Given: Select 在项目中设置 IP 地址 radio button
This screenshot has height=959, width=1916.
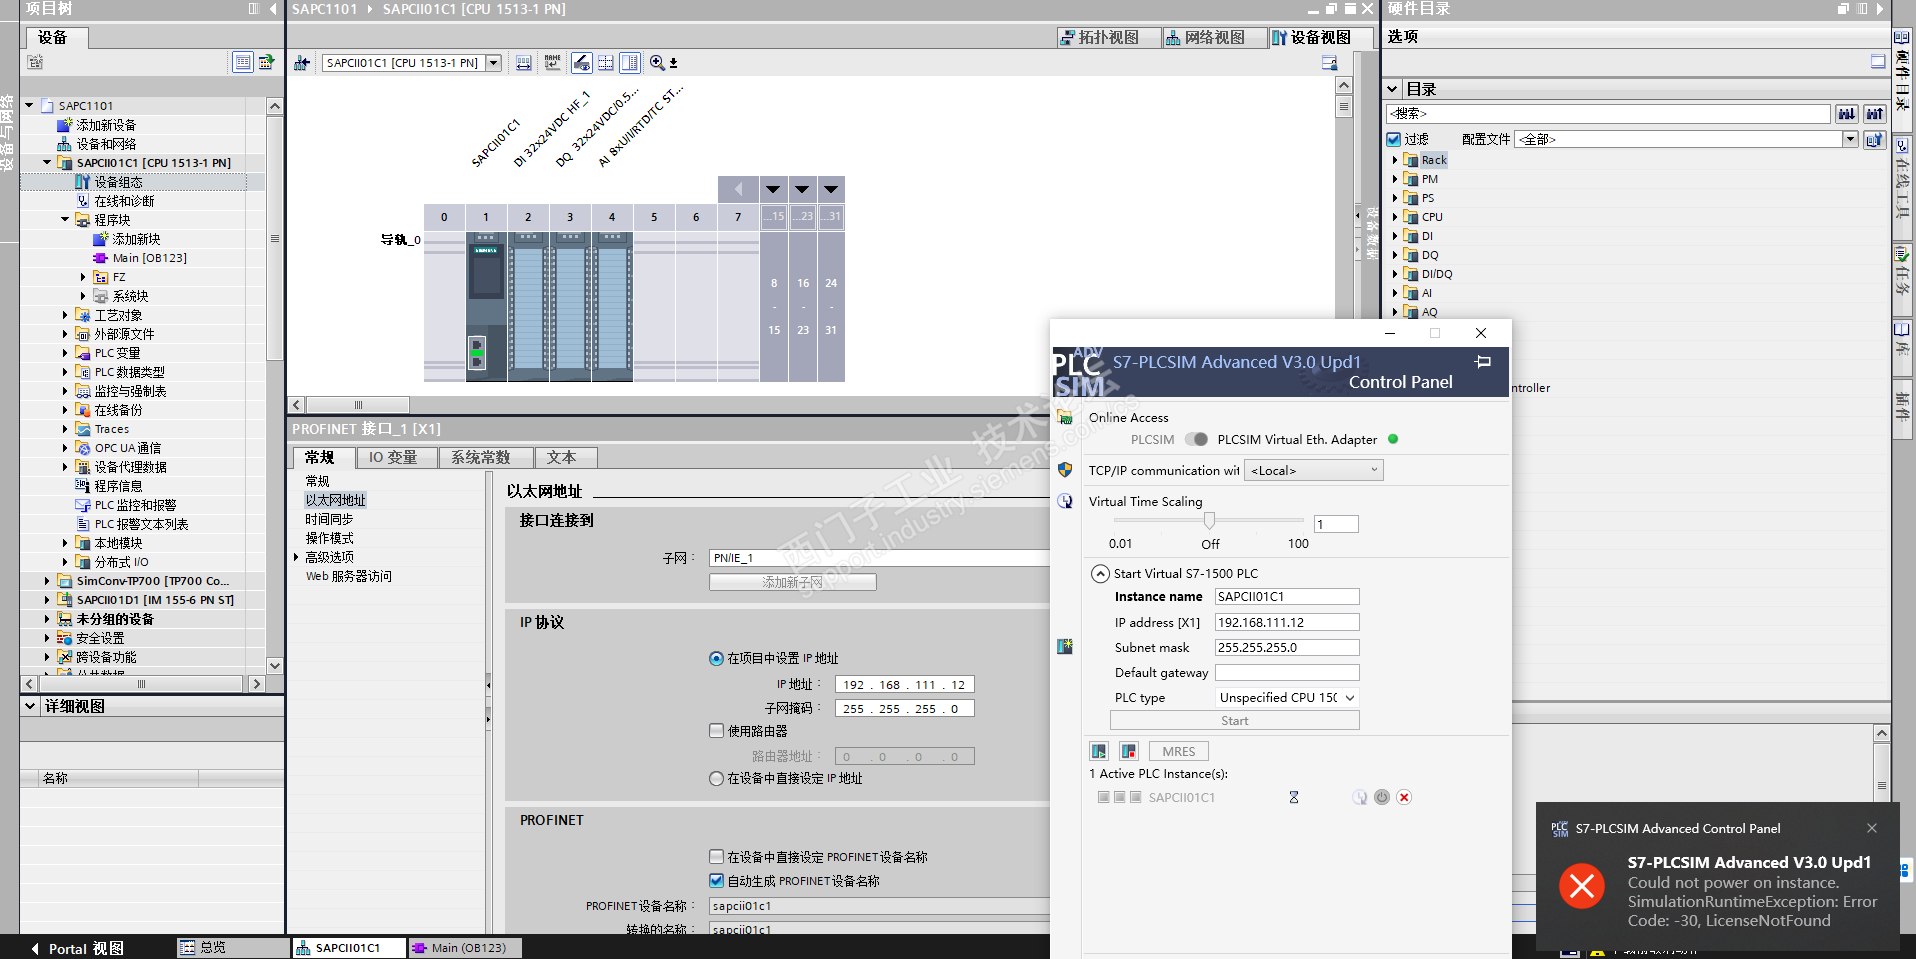Looking at the screenshot, I should (x=716, y=658).
